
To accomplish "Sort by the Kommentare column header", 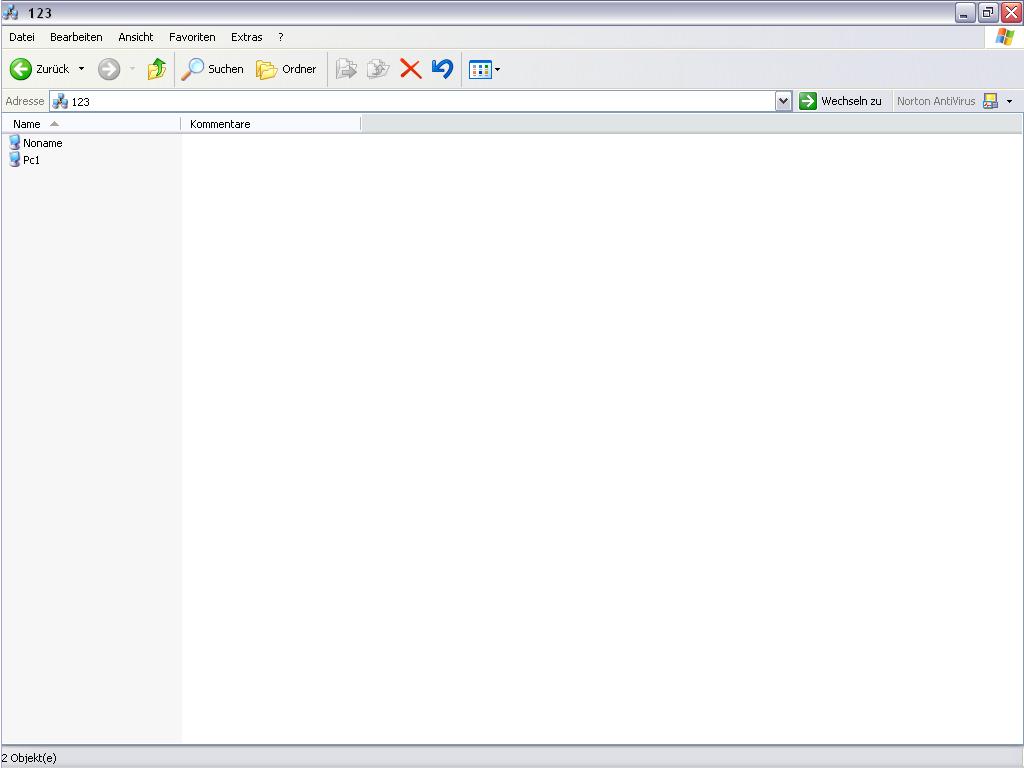I will click(270, 124).
